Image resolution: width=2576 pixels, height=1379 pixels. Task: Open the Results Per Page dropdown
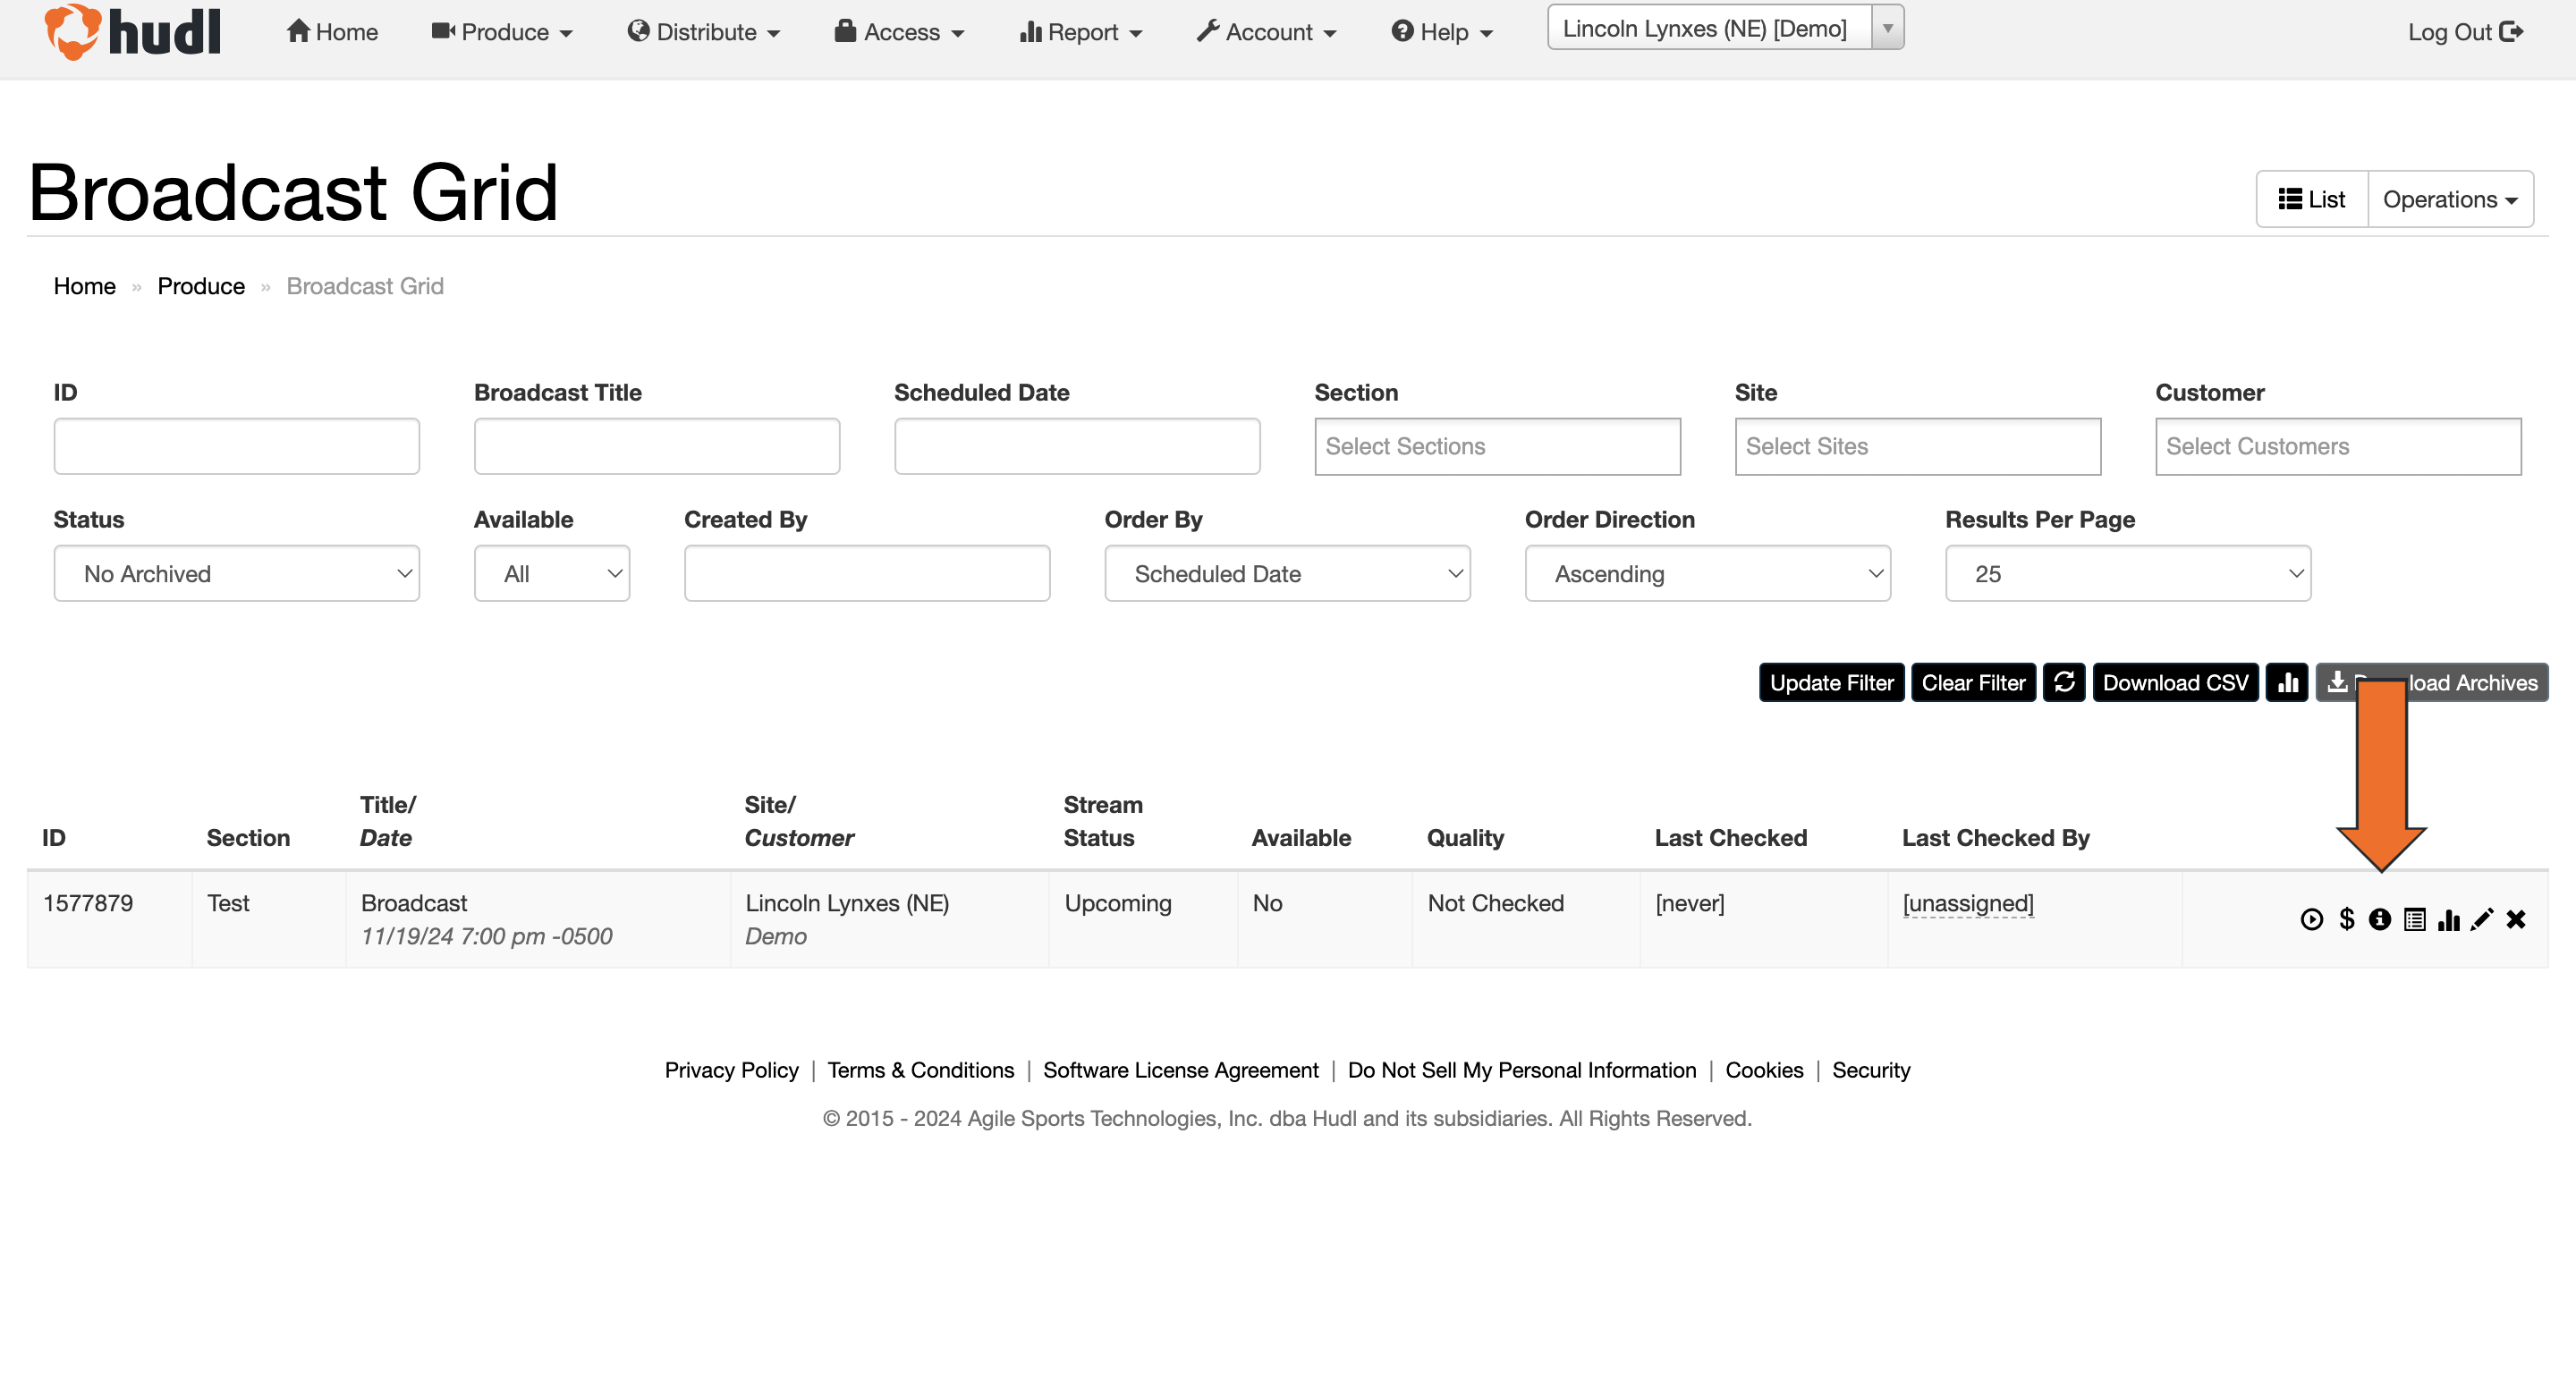coord(2127,574)
